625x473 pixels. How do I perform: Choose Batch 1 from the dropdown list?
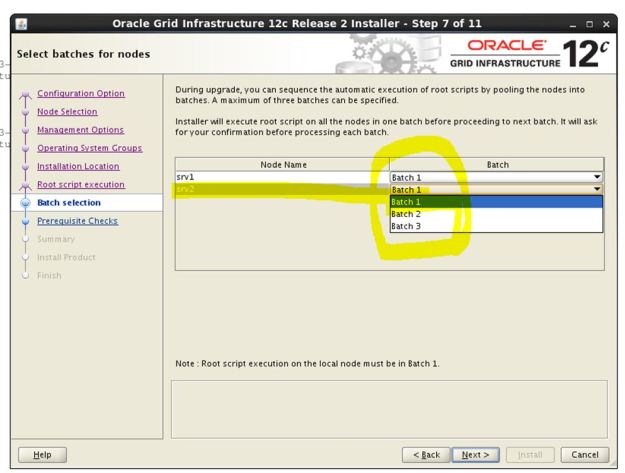496,201
